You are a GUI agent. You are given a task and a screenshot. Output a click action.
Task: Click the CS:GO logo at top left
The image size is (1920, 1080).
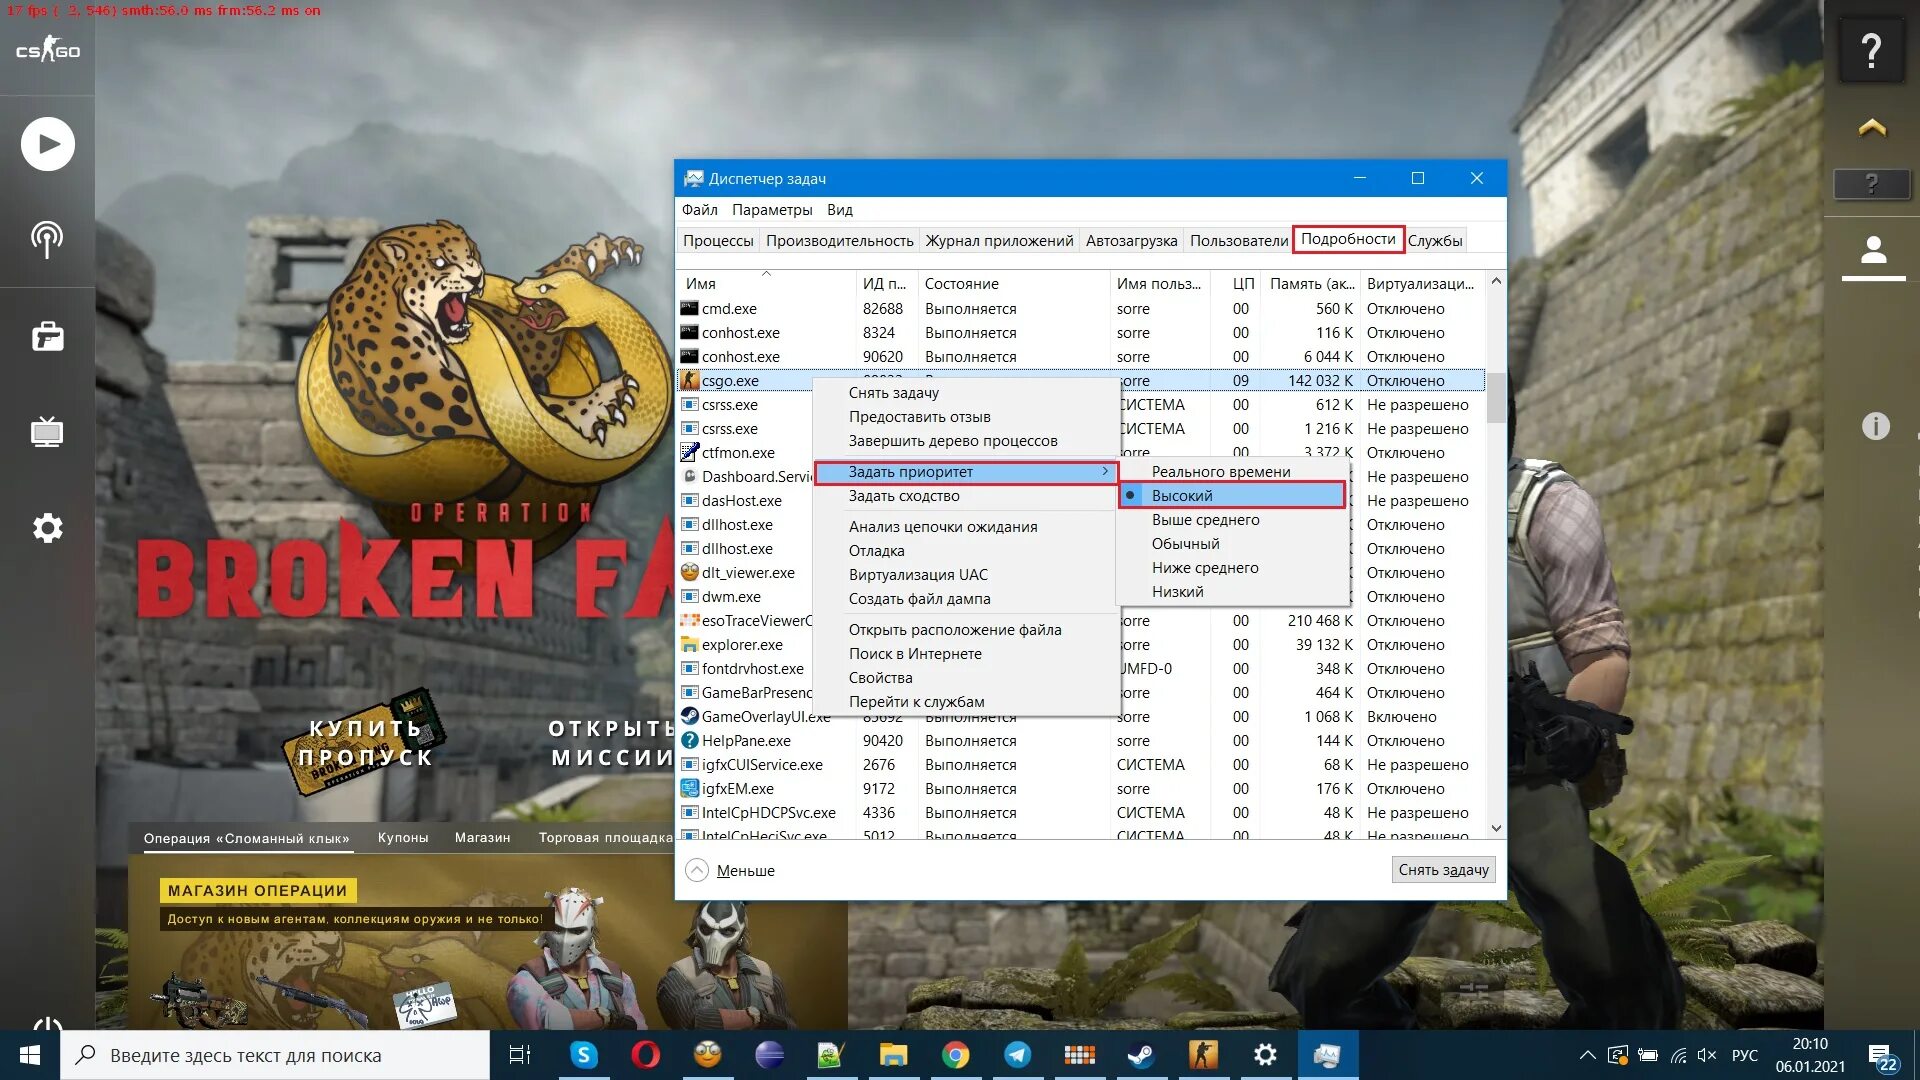tap(47, 49)
